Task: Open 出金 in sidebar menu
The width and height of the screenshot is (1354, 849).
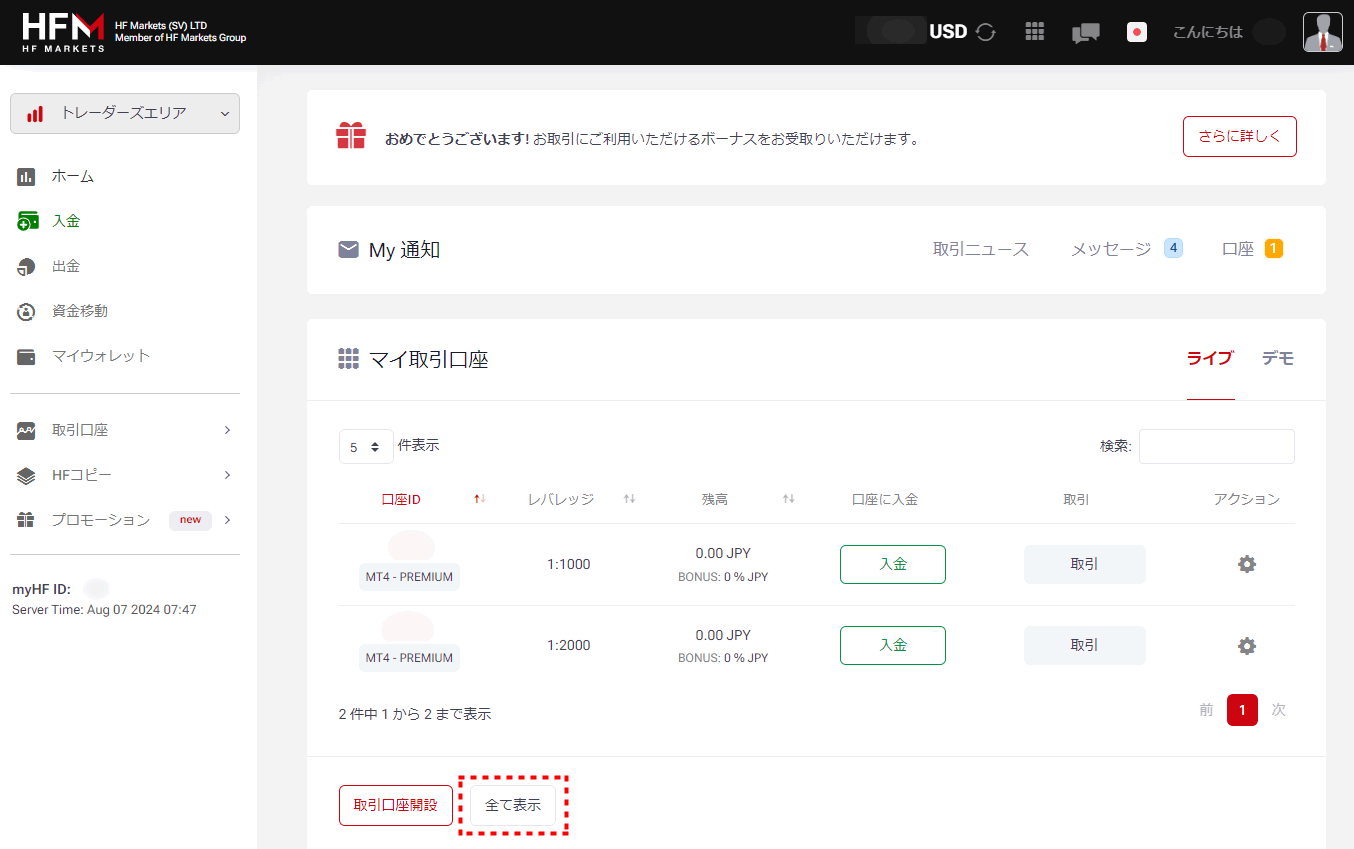Action: (66, 266)
